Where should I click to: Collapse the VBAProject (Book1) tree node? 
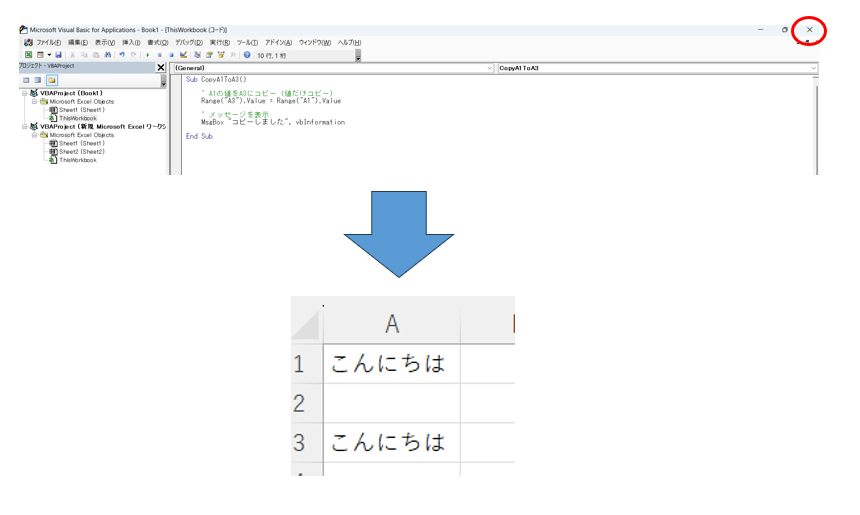coord(25,93)
